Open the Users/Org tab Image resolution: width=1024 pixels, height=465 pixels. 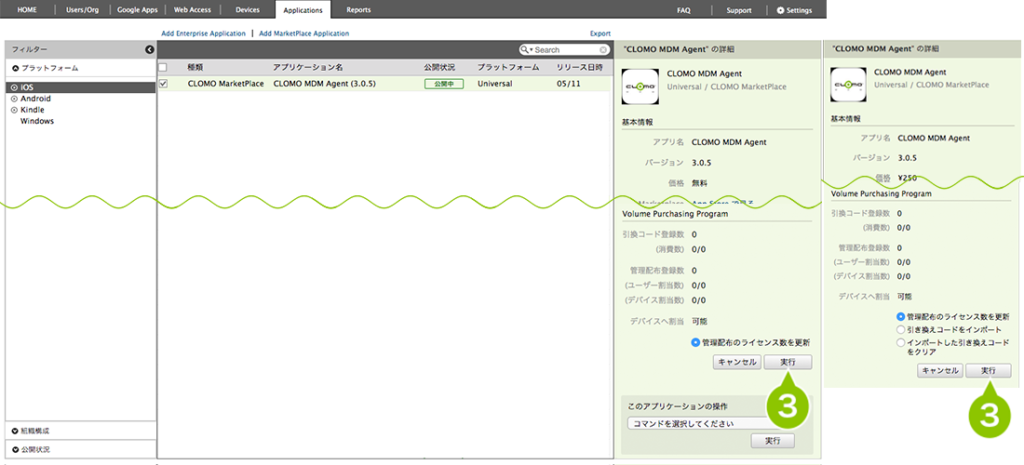tap(82, 10)
